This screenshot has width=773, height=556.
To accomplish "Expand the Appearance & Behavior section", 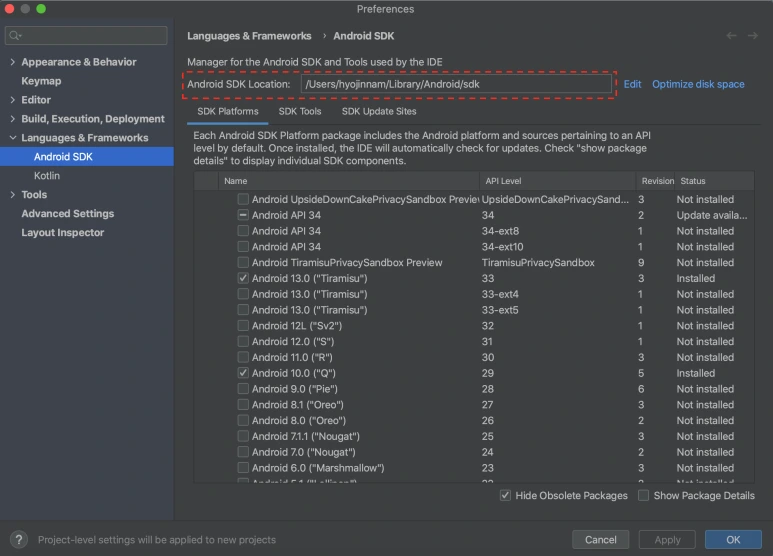I will point(12,62).
